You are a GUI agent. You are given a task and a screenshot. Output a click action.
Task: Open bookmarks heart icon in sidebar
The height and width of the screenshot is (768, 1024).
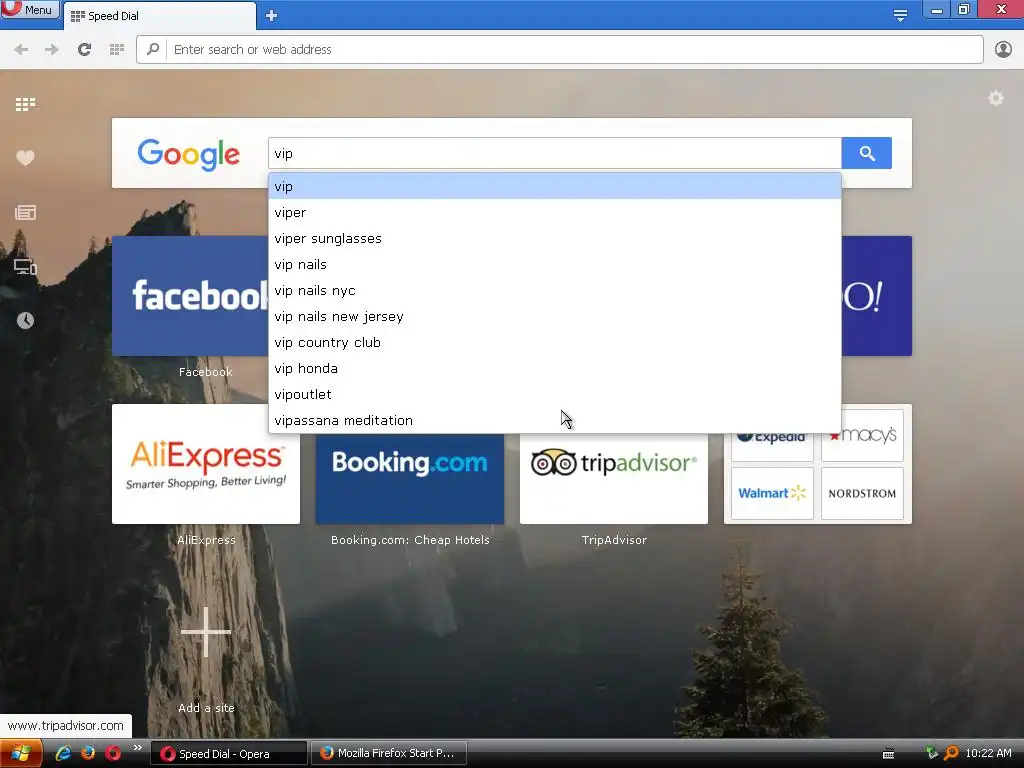(x=25, y=158)
